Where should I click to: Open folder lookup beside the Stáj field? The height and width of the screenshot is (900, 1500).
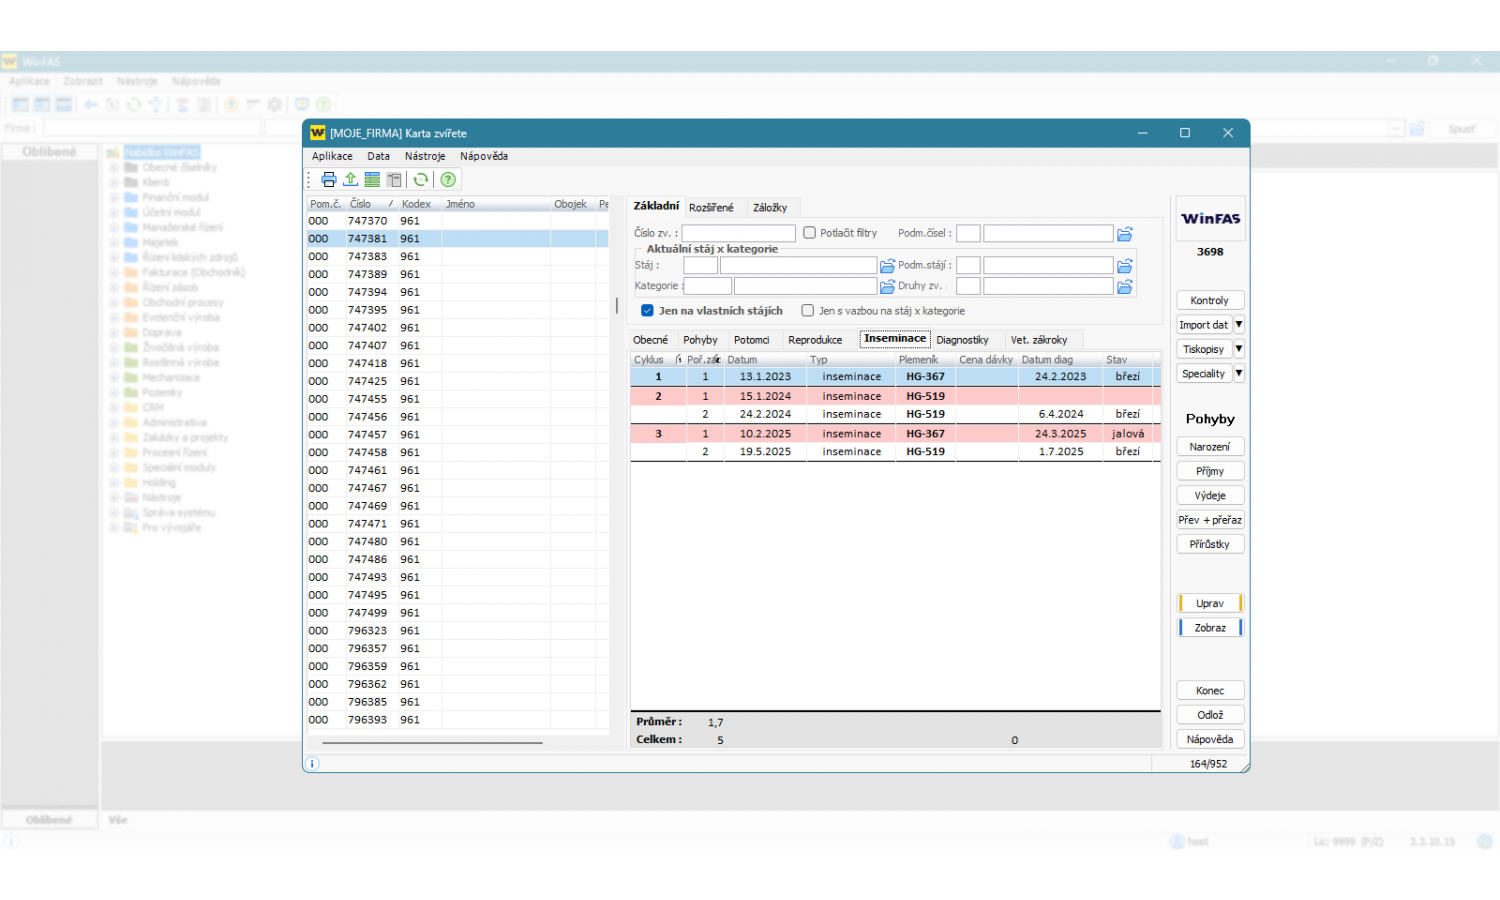point(887,266)
